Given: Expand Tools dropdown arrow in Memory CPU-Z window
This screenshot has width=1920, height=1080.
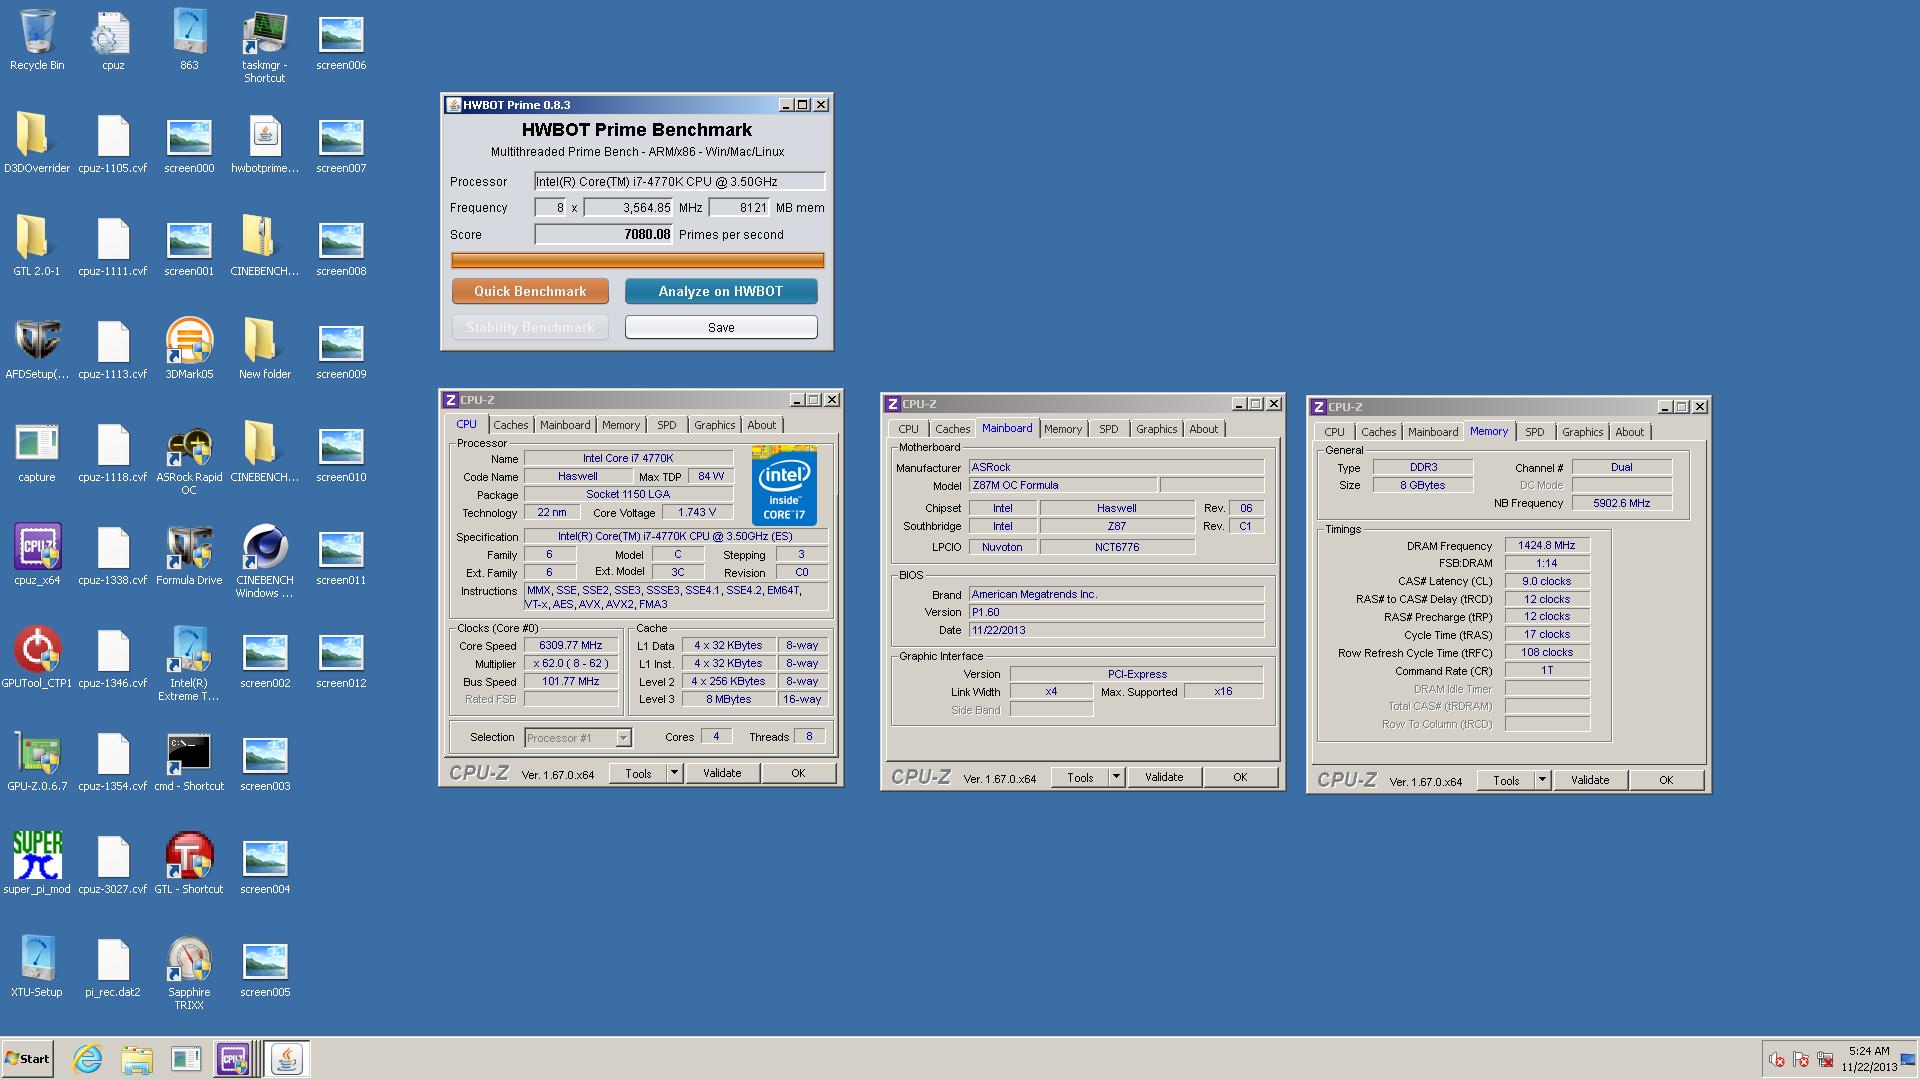Looking at the screenshot, I should point(1542,780).
